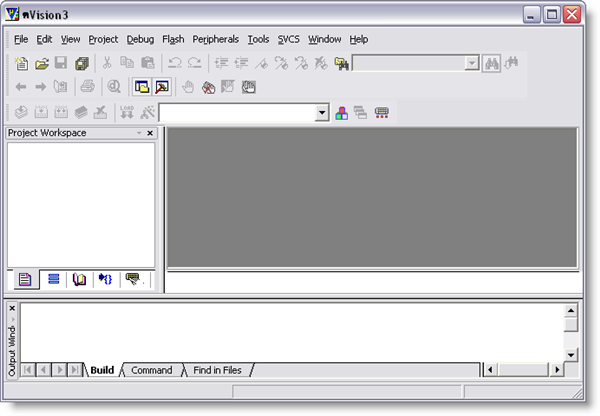Click the Redo arrow icon

[x=195, y=63]
